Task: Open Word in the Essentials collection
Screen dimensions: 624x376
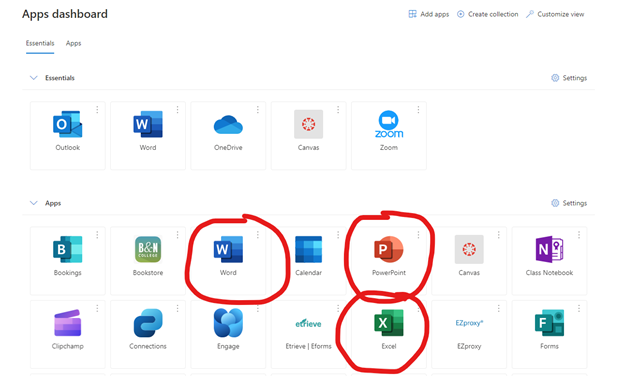Action: (x=148, y=136)
